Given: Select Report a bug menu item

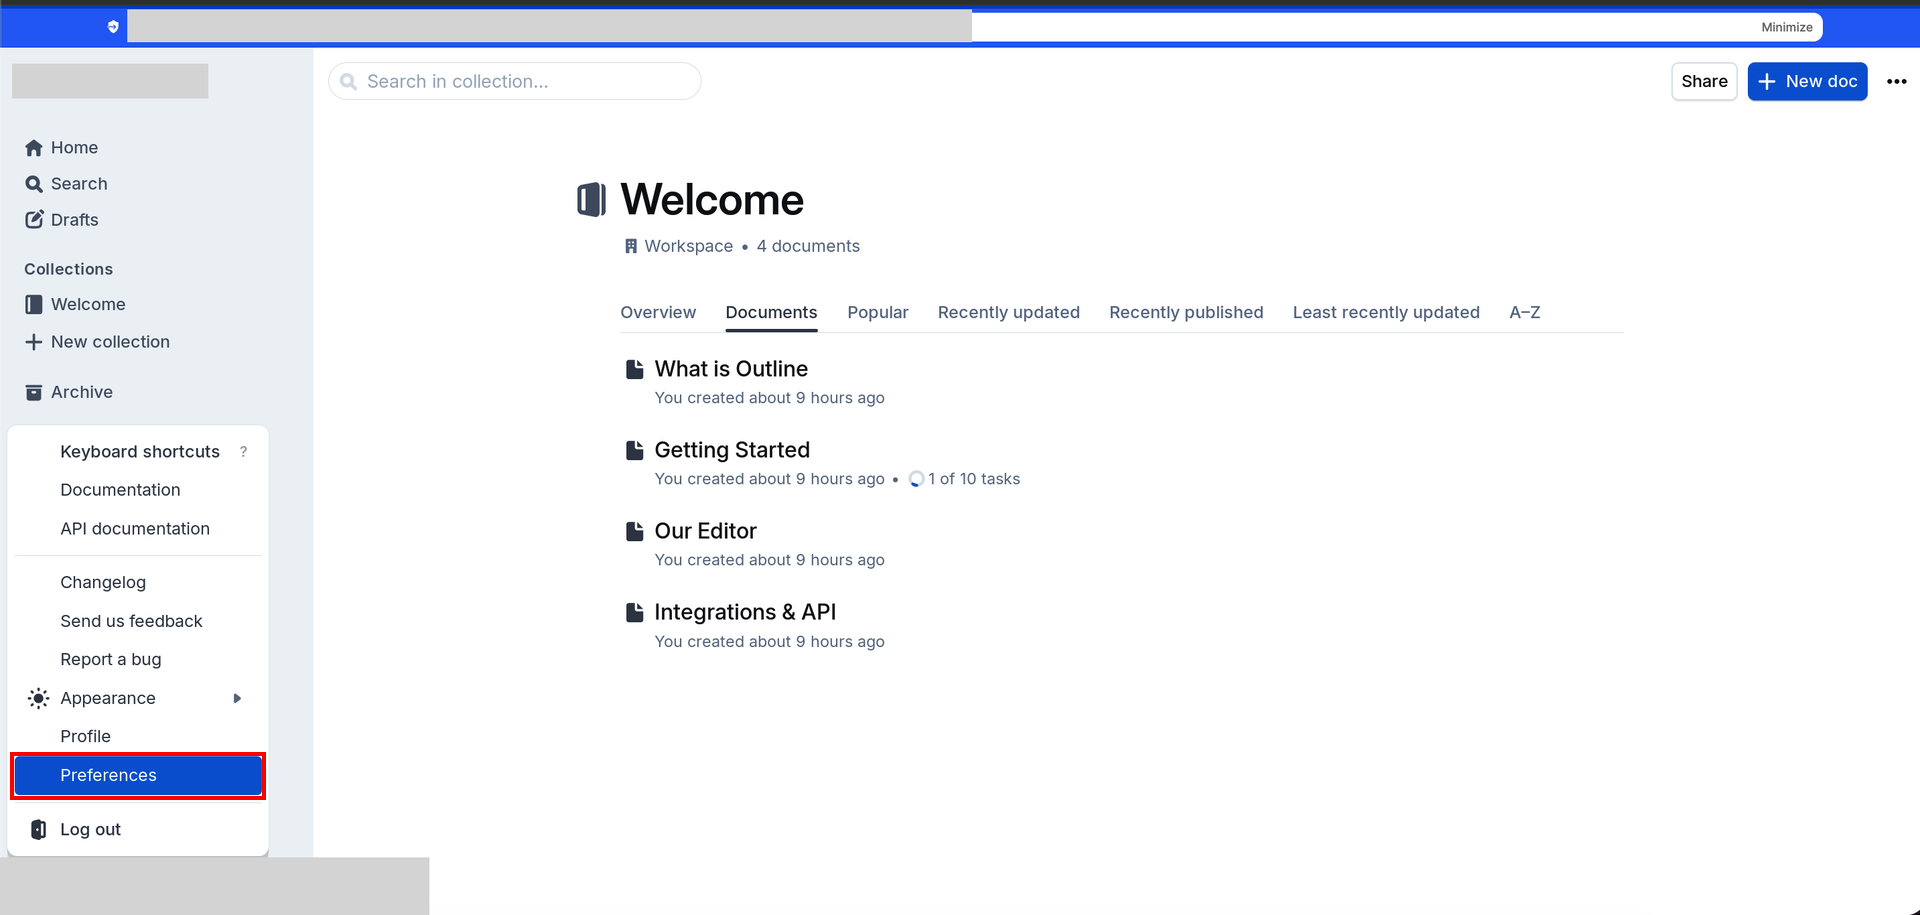Looking at the screenshot, I should tap(138, 660).
